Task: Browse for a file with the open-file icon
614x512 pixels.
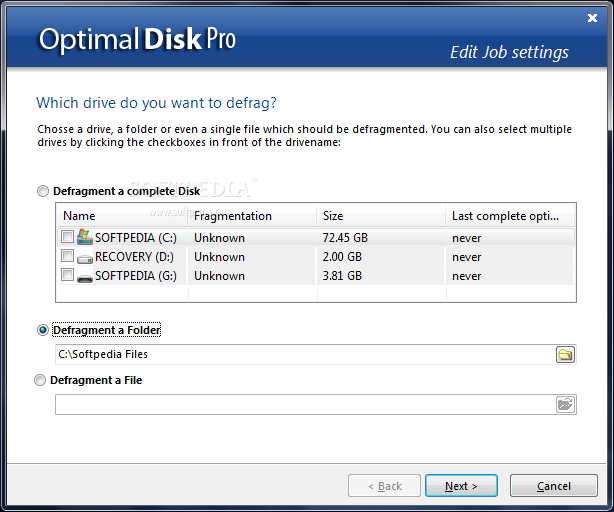Action: point(565,404)
